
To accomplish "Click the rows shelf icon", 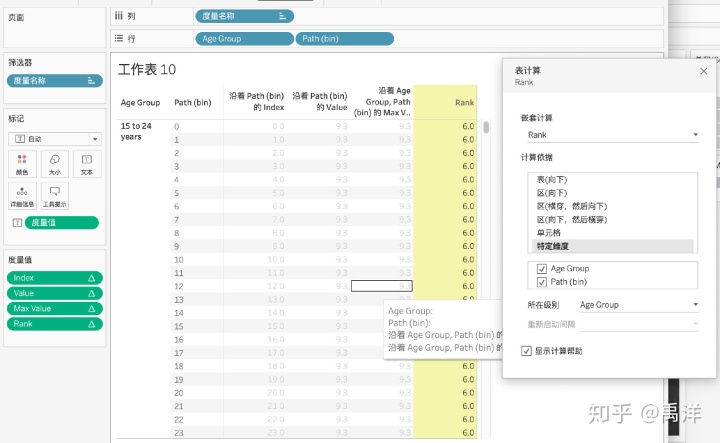I will (x=119, y=39).
